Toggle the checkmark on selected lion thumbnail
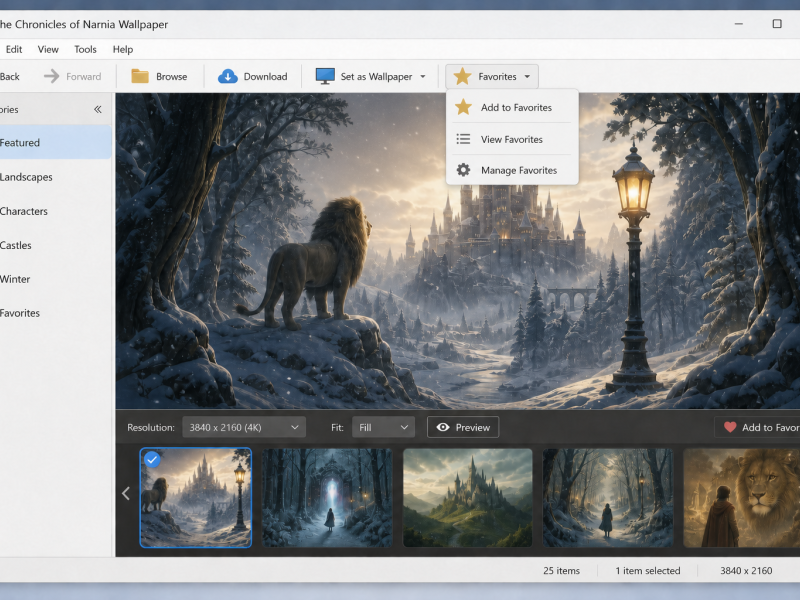 tap(152, 460)
